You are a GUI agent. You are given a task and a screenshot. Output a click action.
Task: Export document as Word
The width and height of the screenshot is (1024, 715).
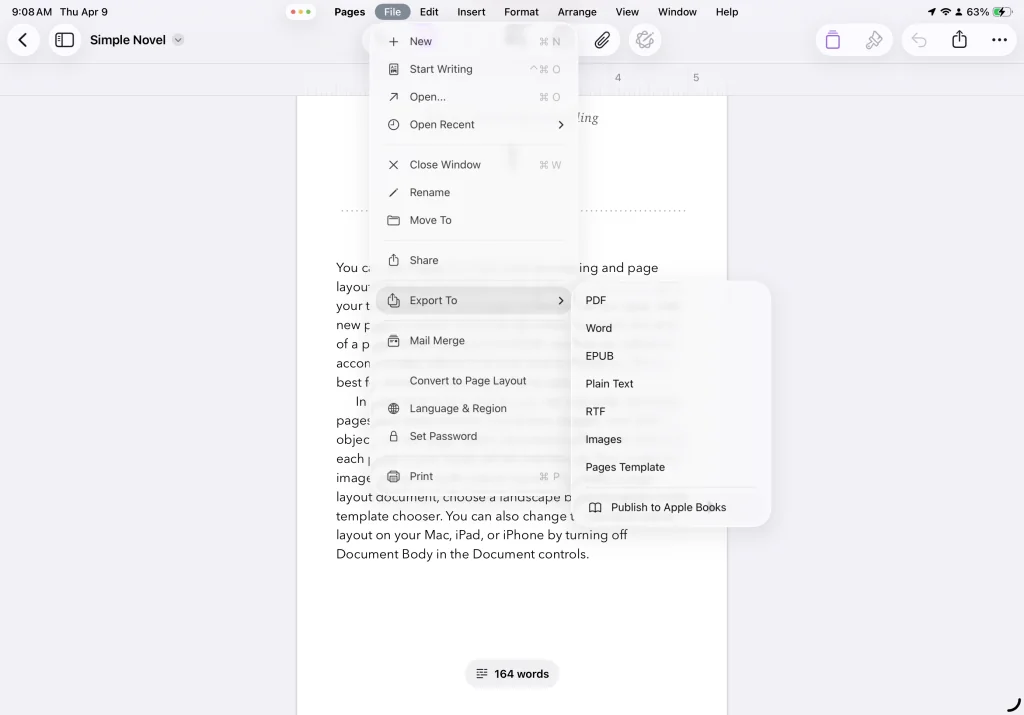pyautogui.click(x=671, y=328)
